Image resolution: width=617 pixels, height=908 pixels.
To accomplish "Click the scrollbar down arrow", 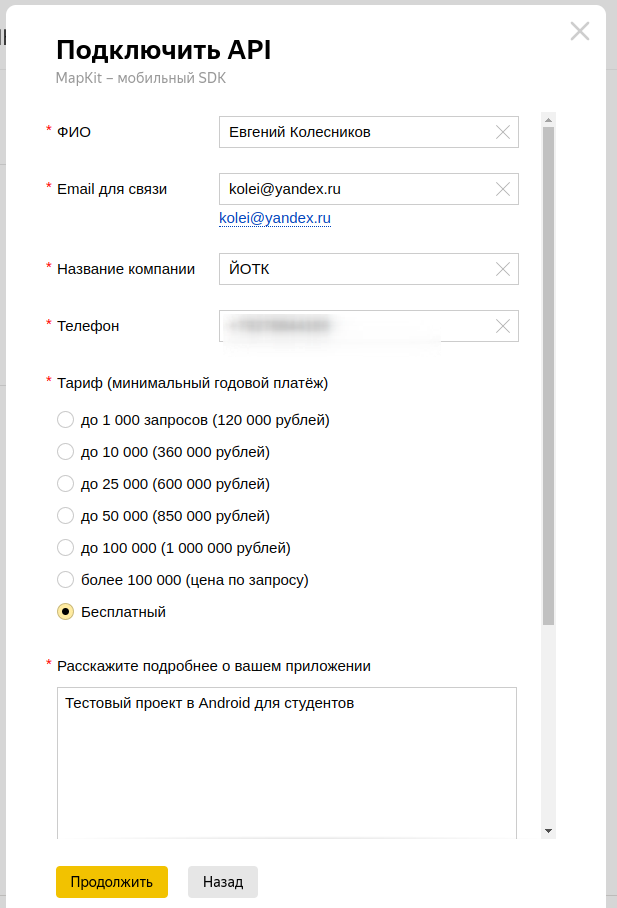I will pos(548,831).
